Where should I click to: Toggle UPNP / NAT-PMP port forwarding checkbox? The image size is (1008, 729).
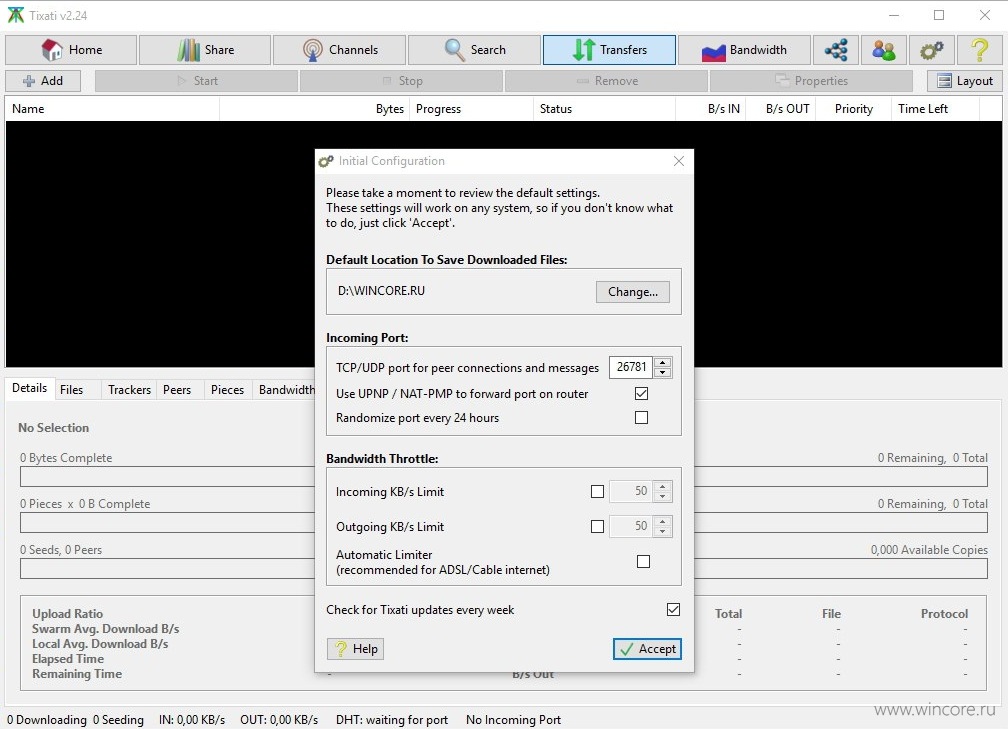coord(641,393)
